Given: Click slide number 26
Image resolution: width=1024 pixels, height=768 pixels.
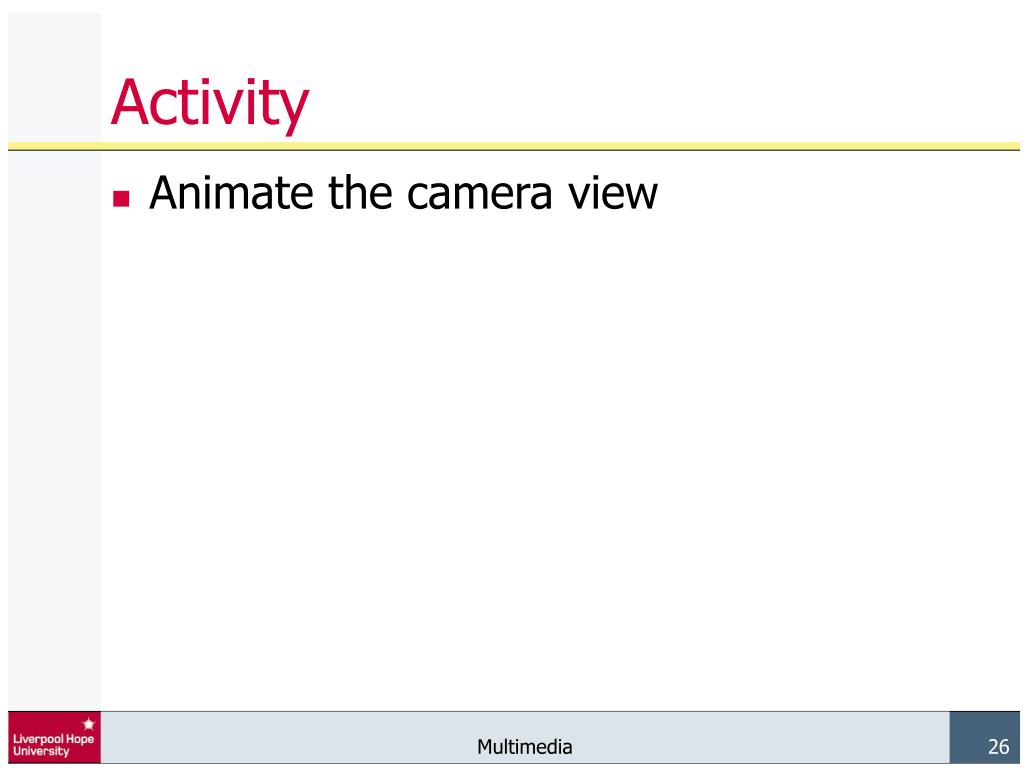Looking at the screenshot, I should click(999, 746).
